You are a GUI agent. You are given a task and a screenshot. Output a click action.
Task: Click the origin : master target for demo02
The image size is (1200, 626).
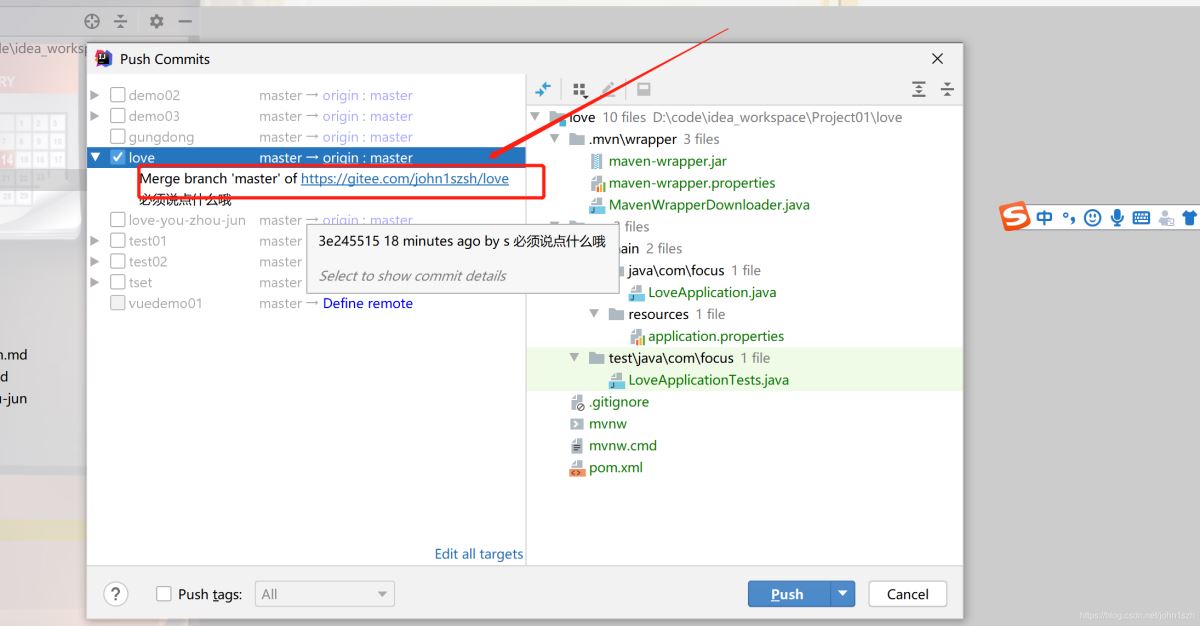pos(367,95)
